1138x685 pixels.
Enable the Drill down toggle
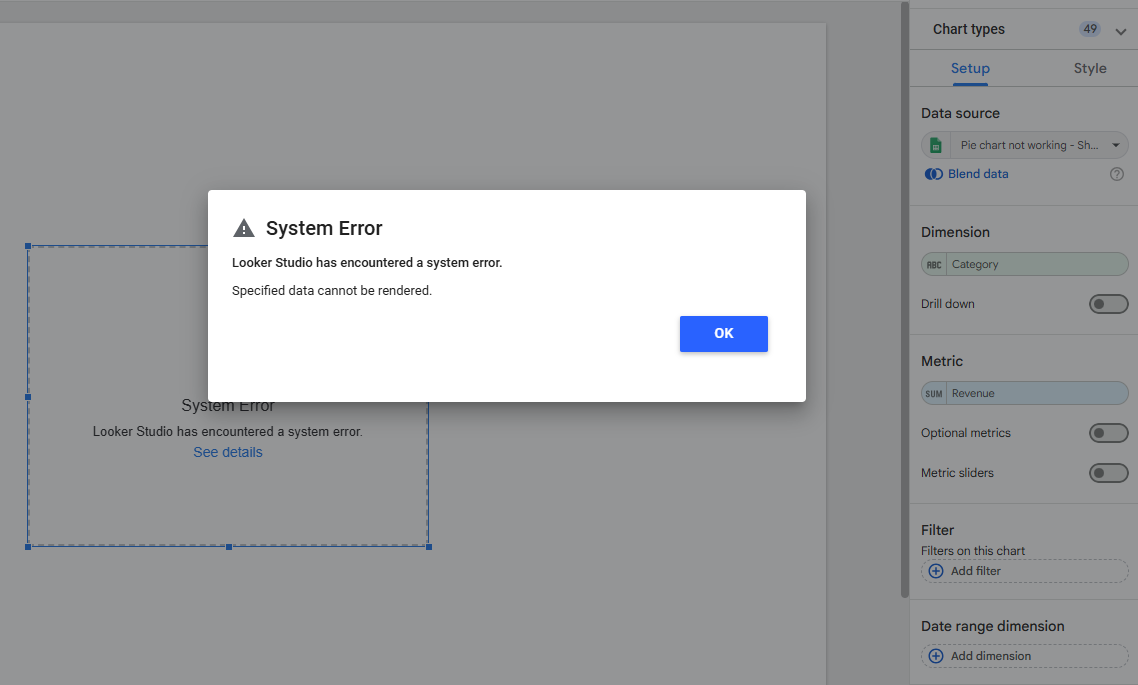click(1108, 303)
